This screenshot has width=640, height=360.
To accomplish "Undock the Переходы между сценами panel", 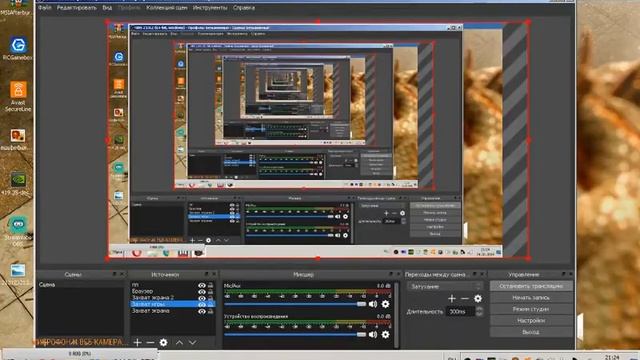I will point(475,274).
